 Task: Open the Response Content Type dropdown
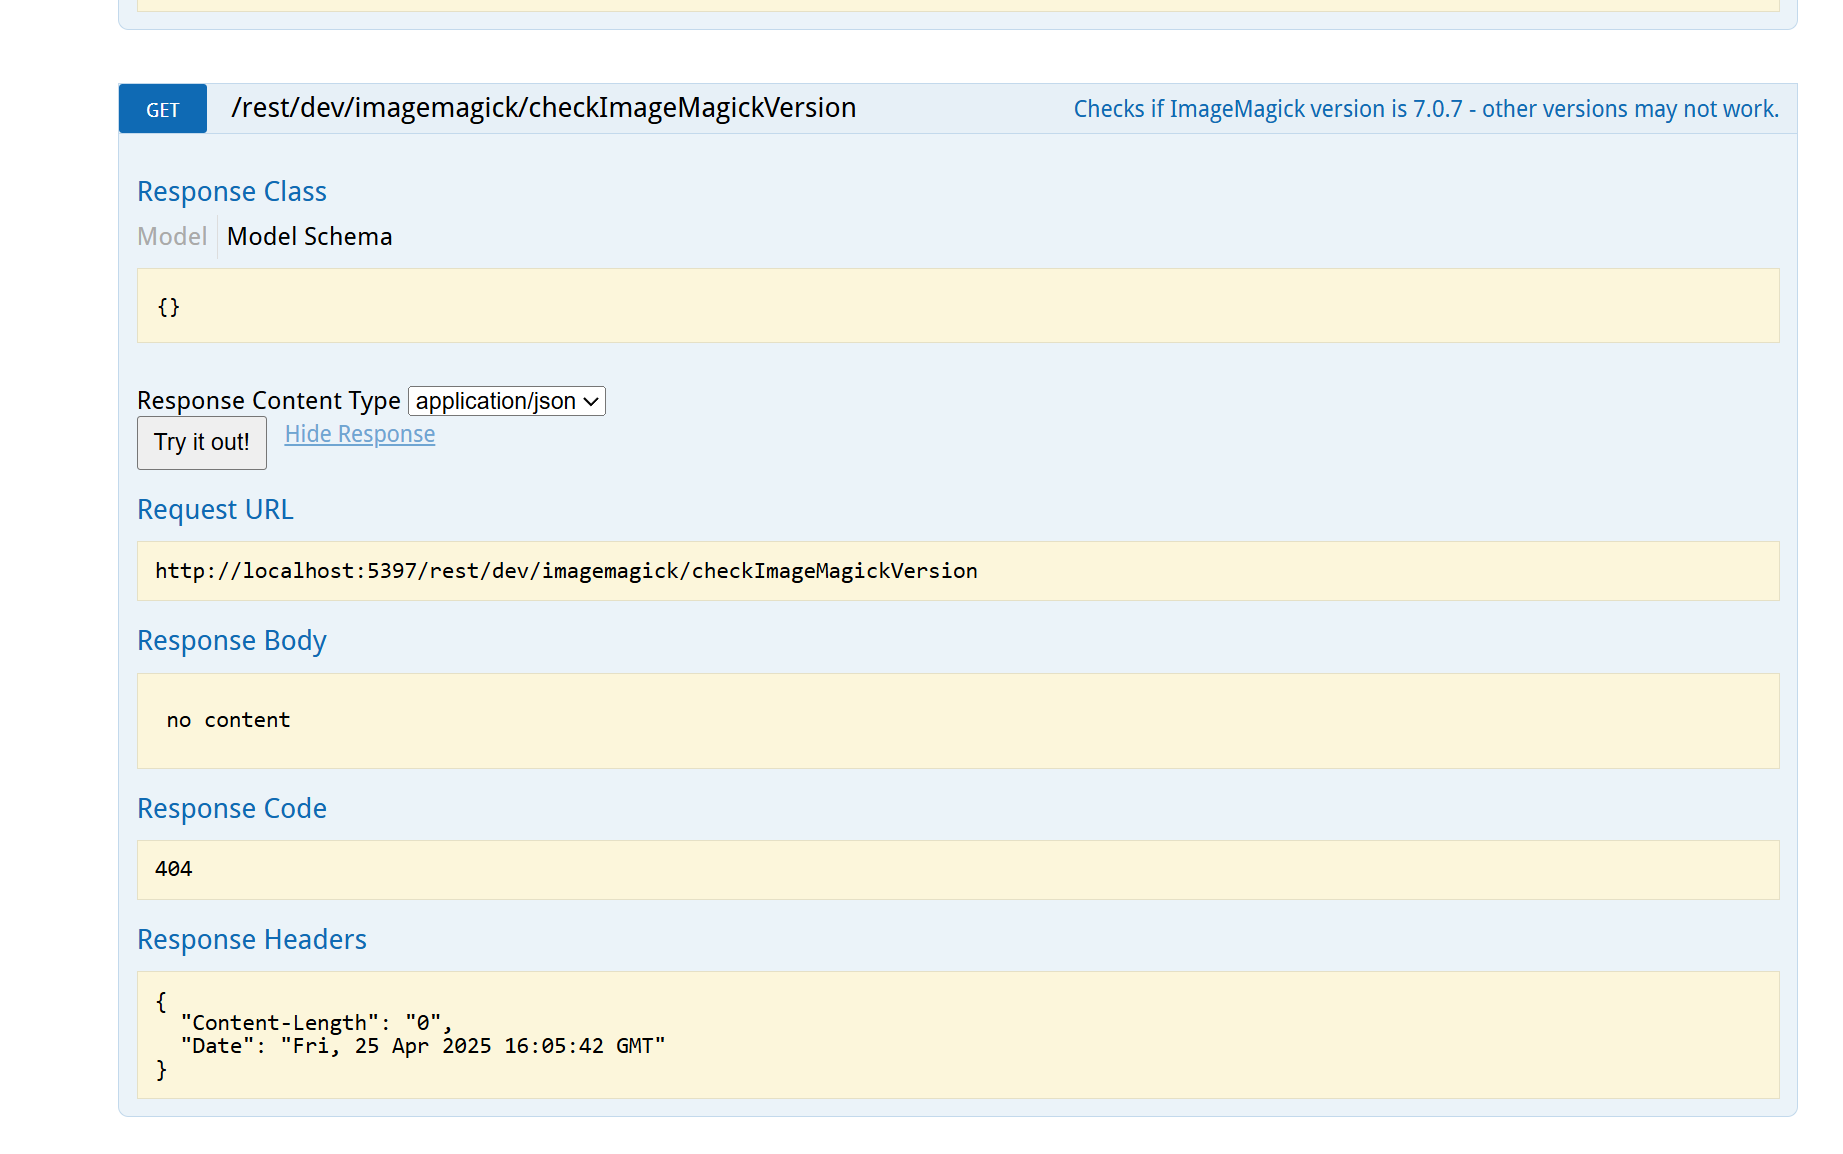pyautogui.click(x=507, y=401)
